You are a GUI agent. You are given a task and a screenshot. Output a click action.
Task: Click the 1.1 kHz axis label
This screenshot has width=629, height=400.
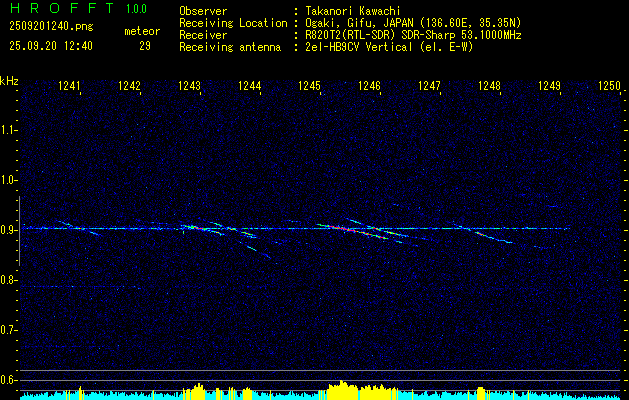click(x=8, y=130)
